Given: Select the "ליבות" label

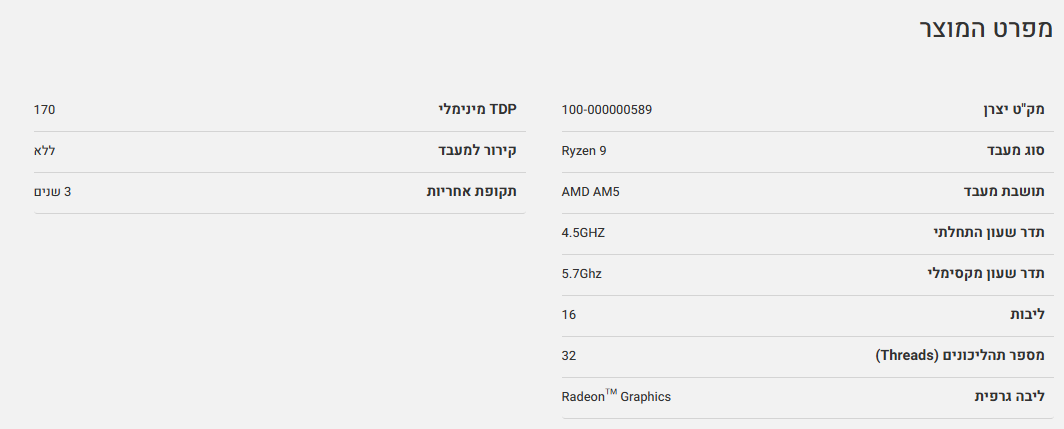Looking at the screenshot, I should [x=1027, y=314].
